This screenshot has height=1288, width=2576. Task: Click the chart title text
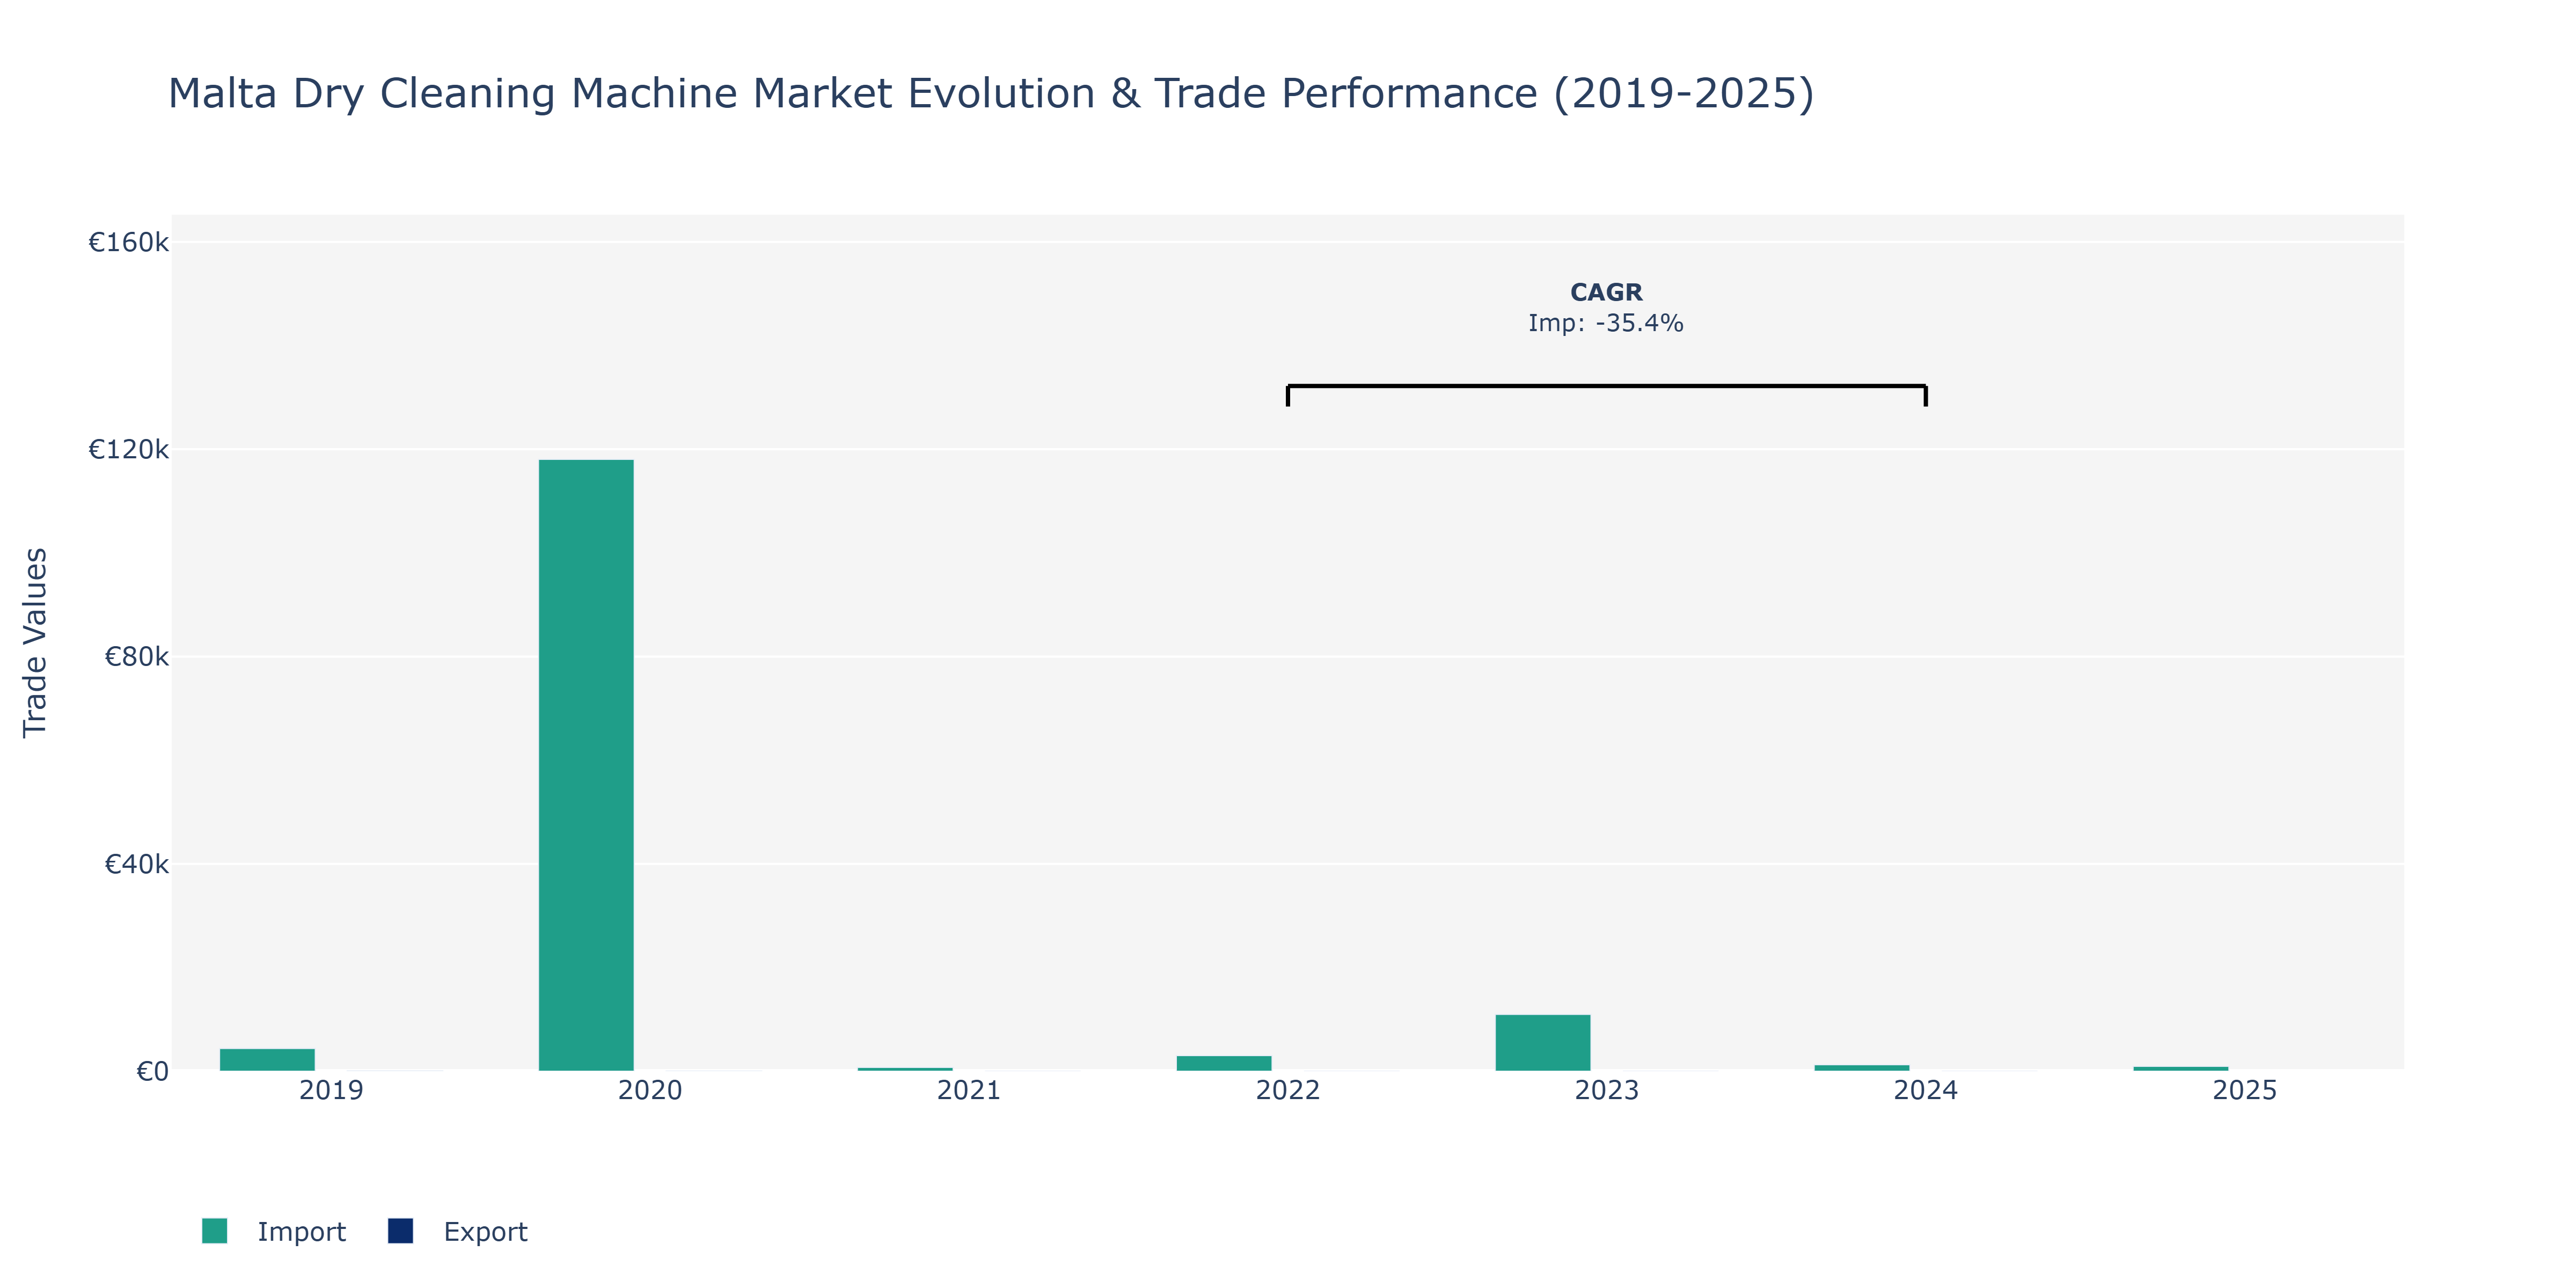tap(991, 93)
